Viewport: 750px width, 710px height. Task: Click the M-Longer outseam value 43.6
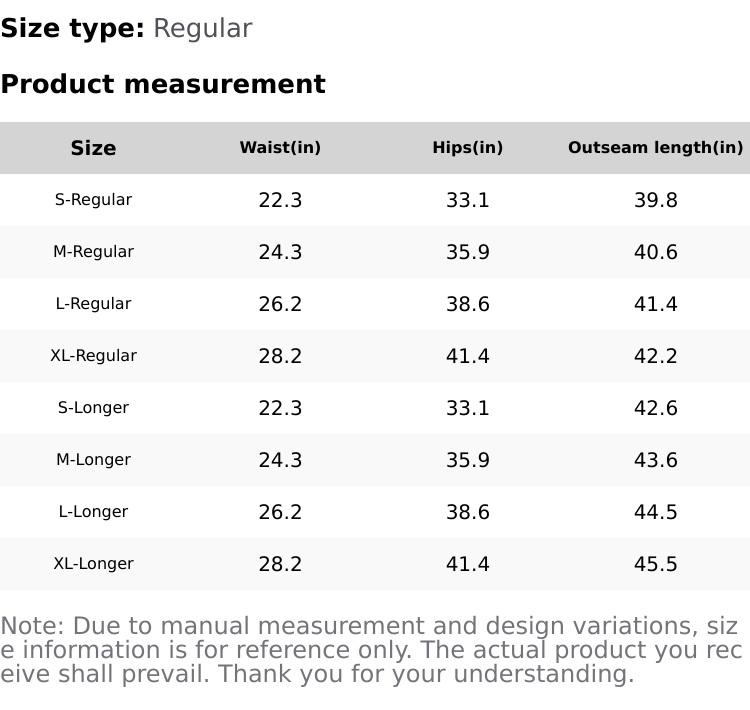655,460
